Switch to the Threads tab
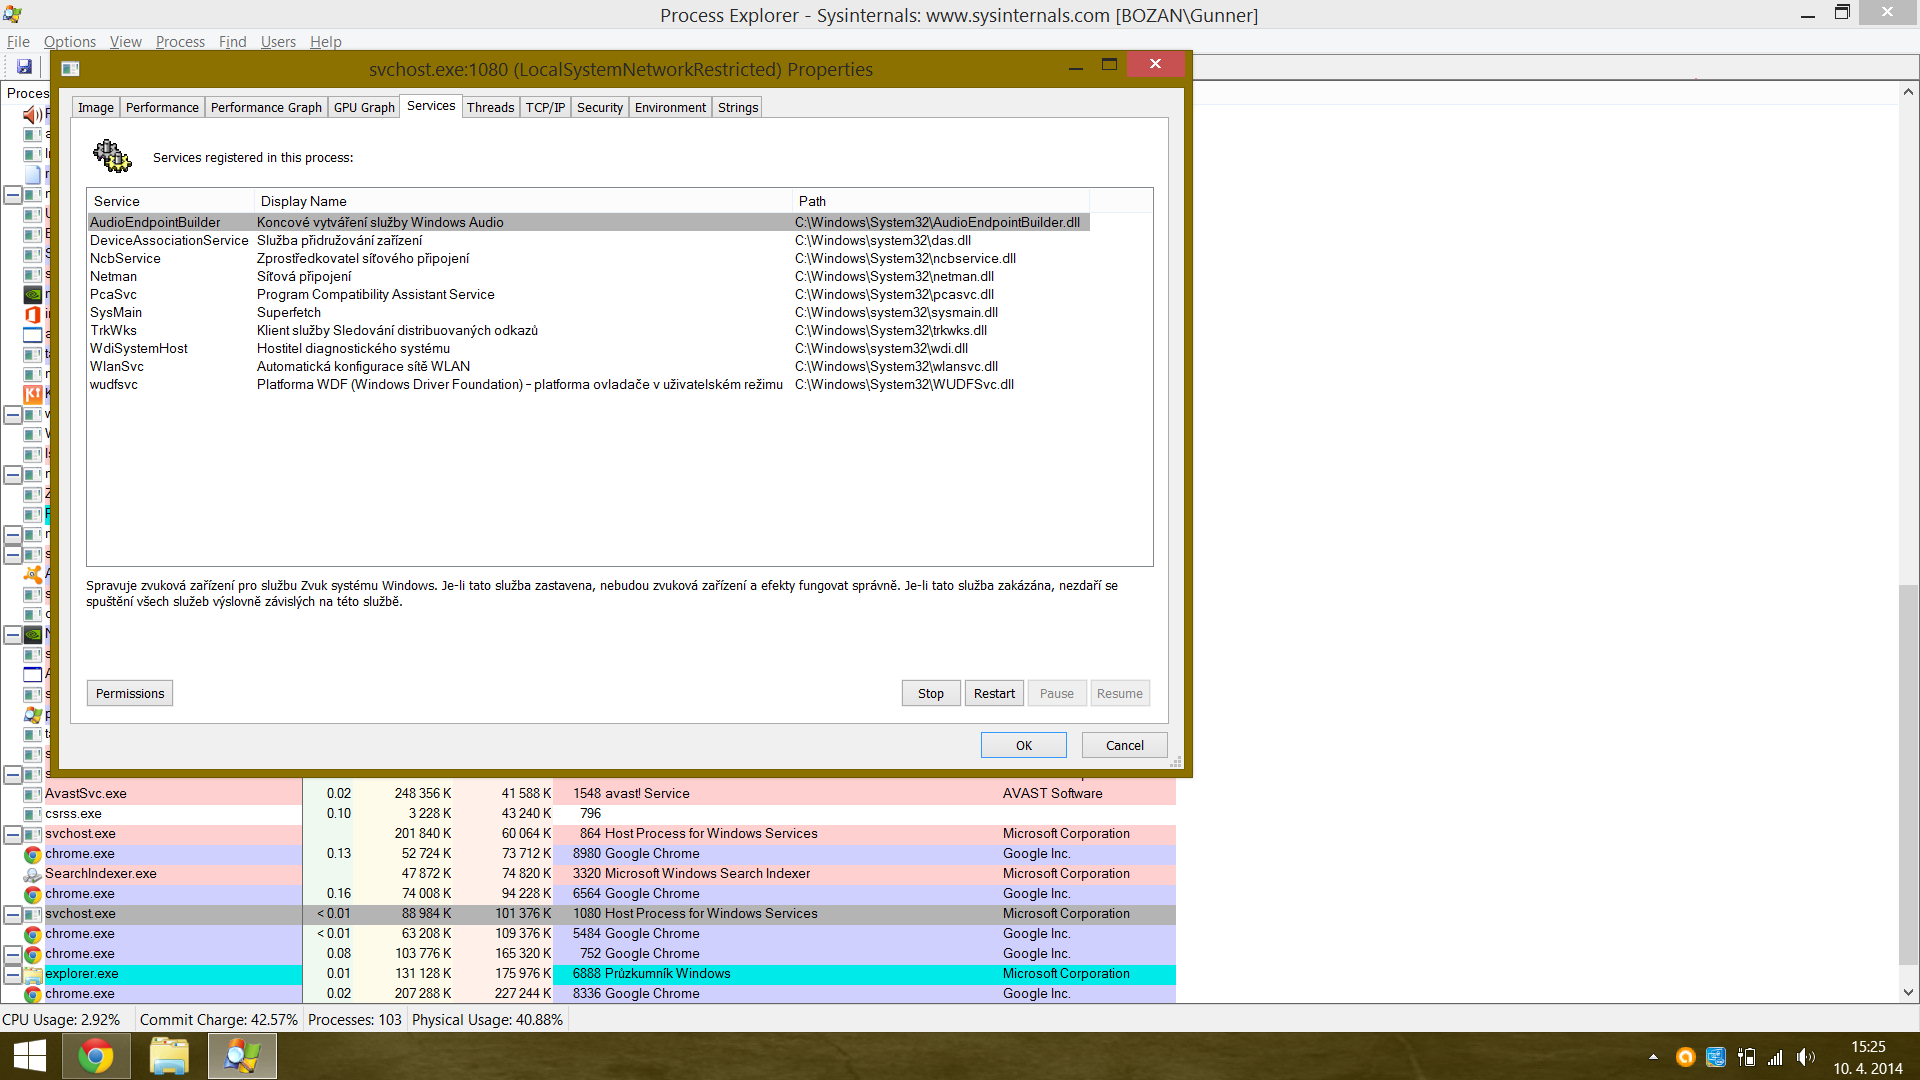 [490, 107]
